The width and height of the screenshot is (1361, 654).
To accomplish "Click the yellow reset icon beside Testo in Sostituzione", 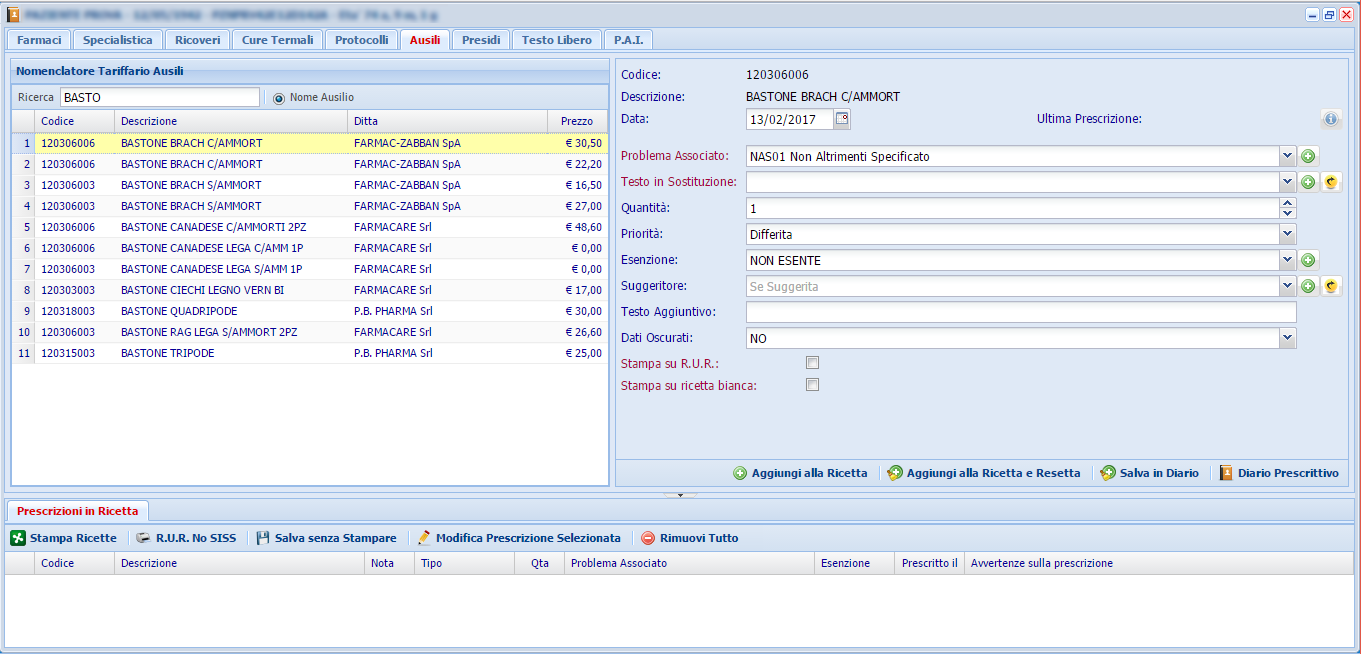I will (1331, 182).
